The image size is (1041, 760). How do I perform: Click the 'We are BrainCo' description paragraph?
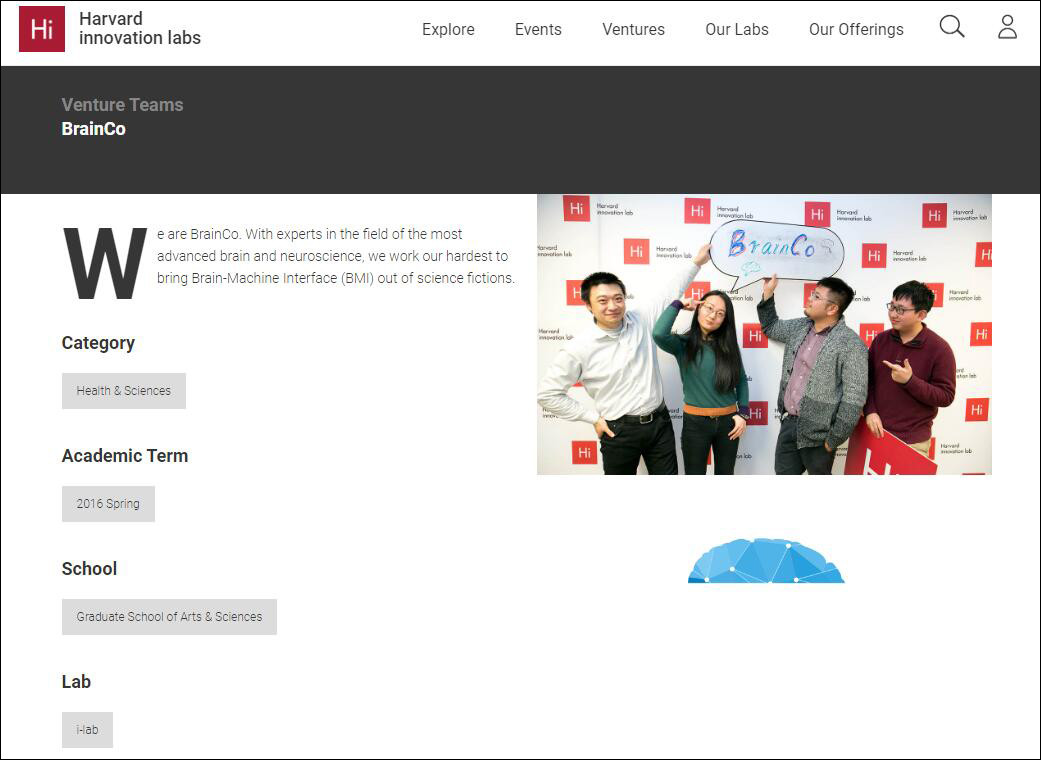coord(289,262)
